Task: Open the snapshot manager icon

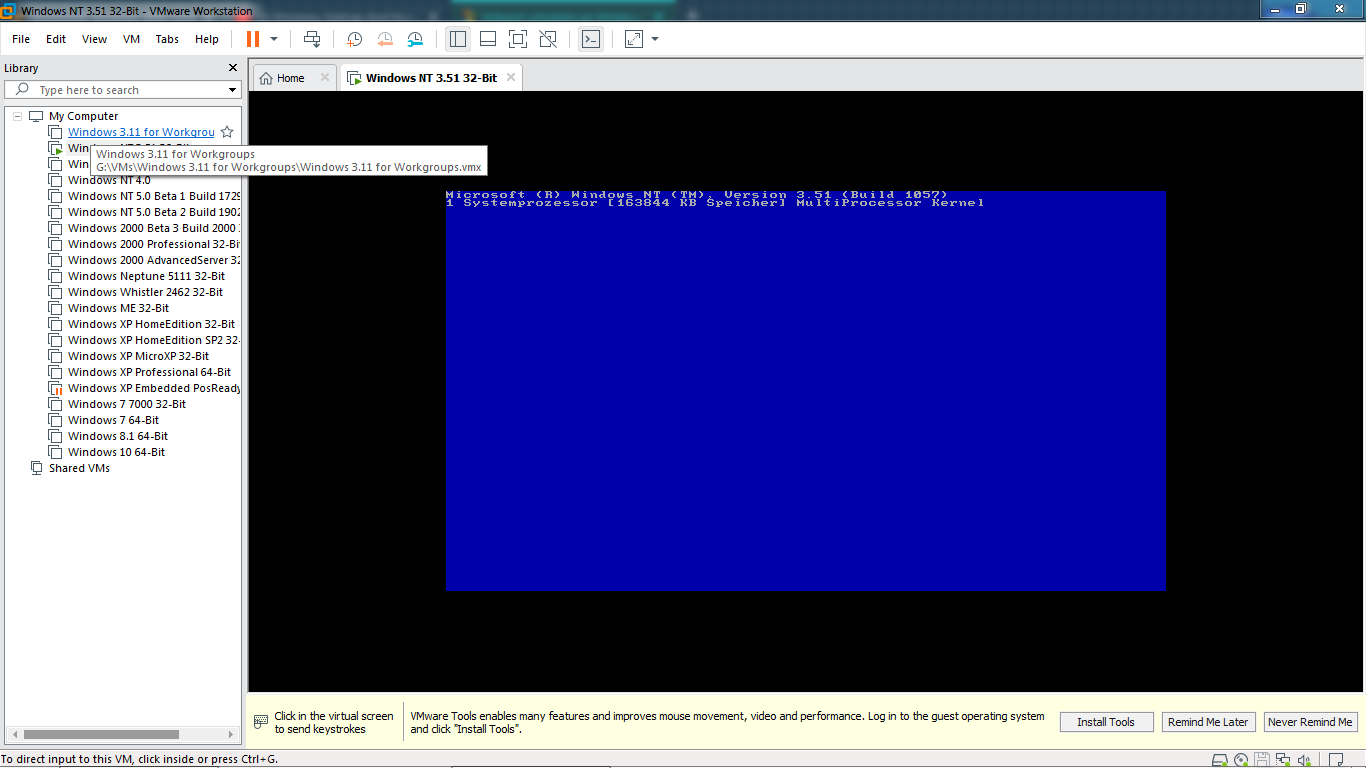Action: pos(415,39)
